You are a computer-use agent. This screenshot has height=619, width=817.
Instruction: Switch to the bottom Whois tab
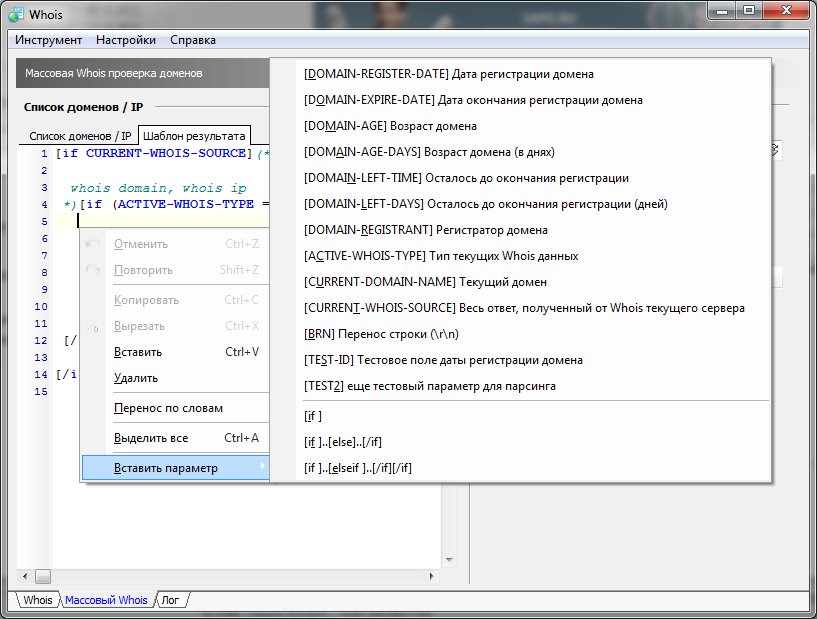pyautogui.click(x=38, y=600)
